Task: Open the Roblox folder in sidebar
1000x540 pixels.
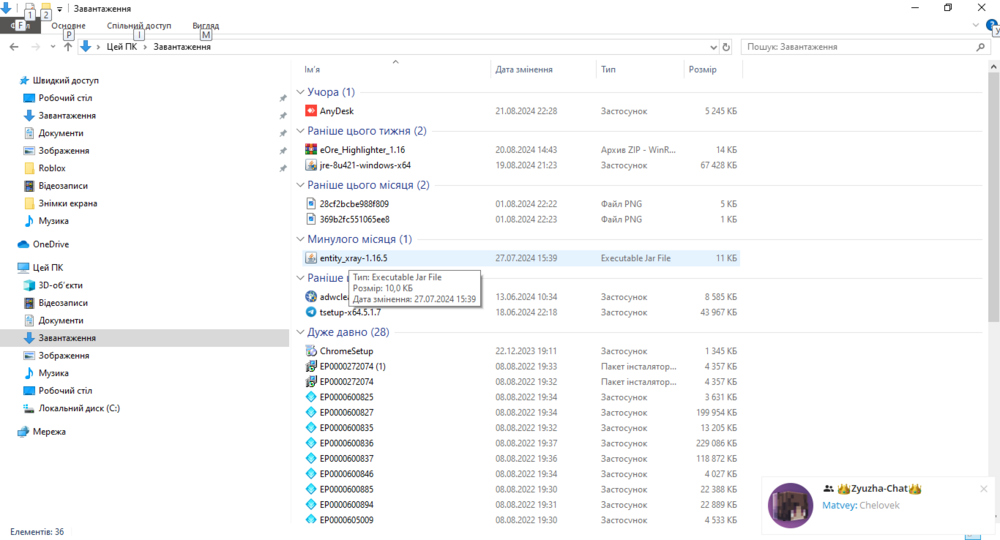Action: point(52,168)
